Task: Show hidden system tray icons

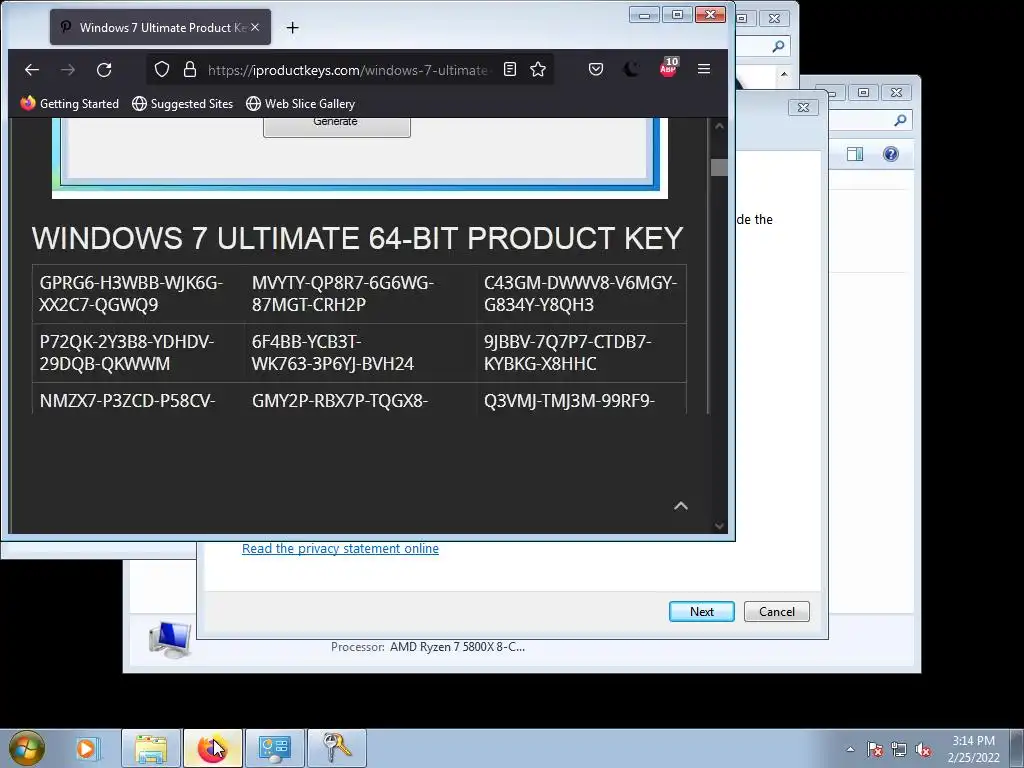Action: click(850, 749)
